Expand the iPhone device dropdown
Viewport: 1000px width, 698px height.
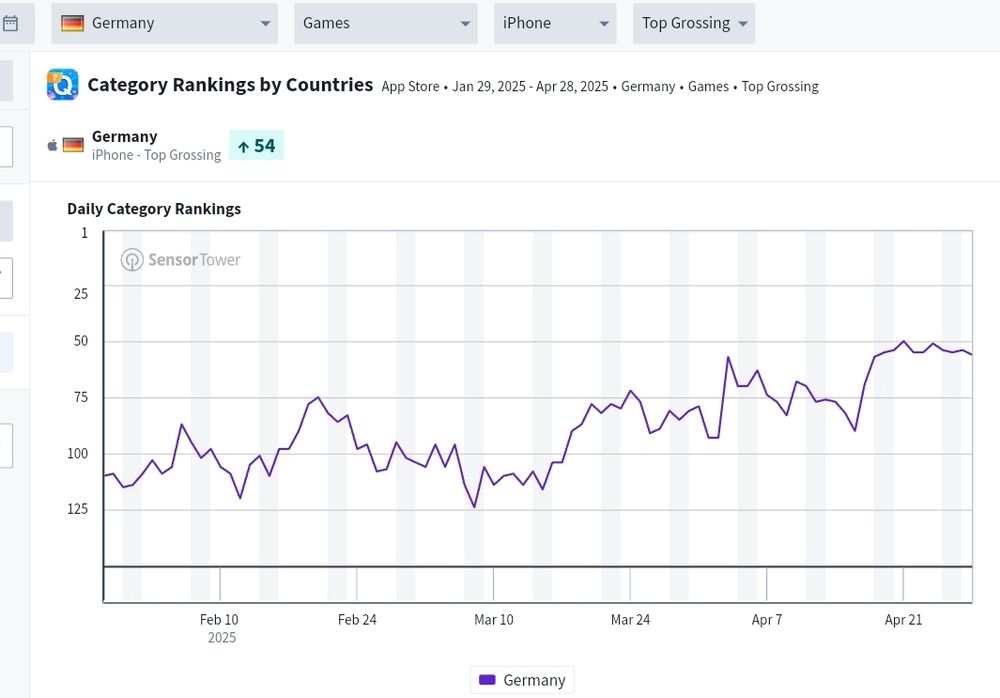(555, 24)
